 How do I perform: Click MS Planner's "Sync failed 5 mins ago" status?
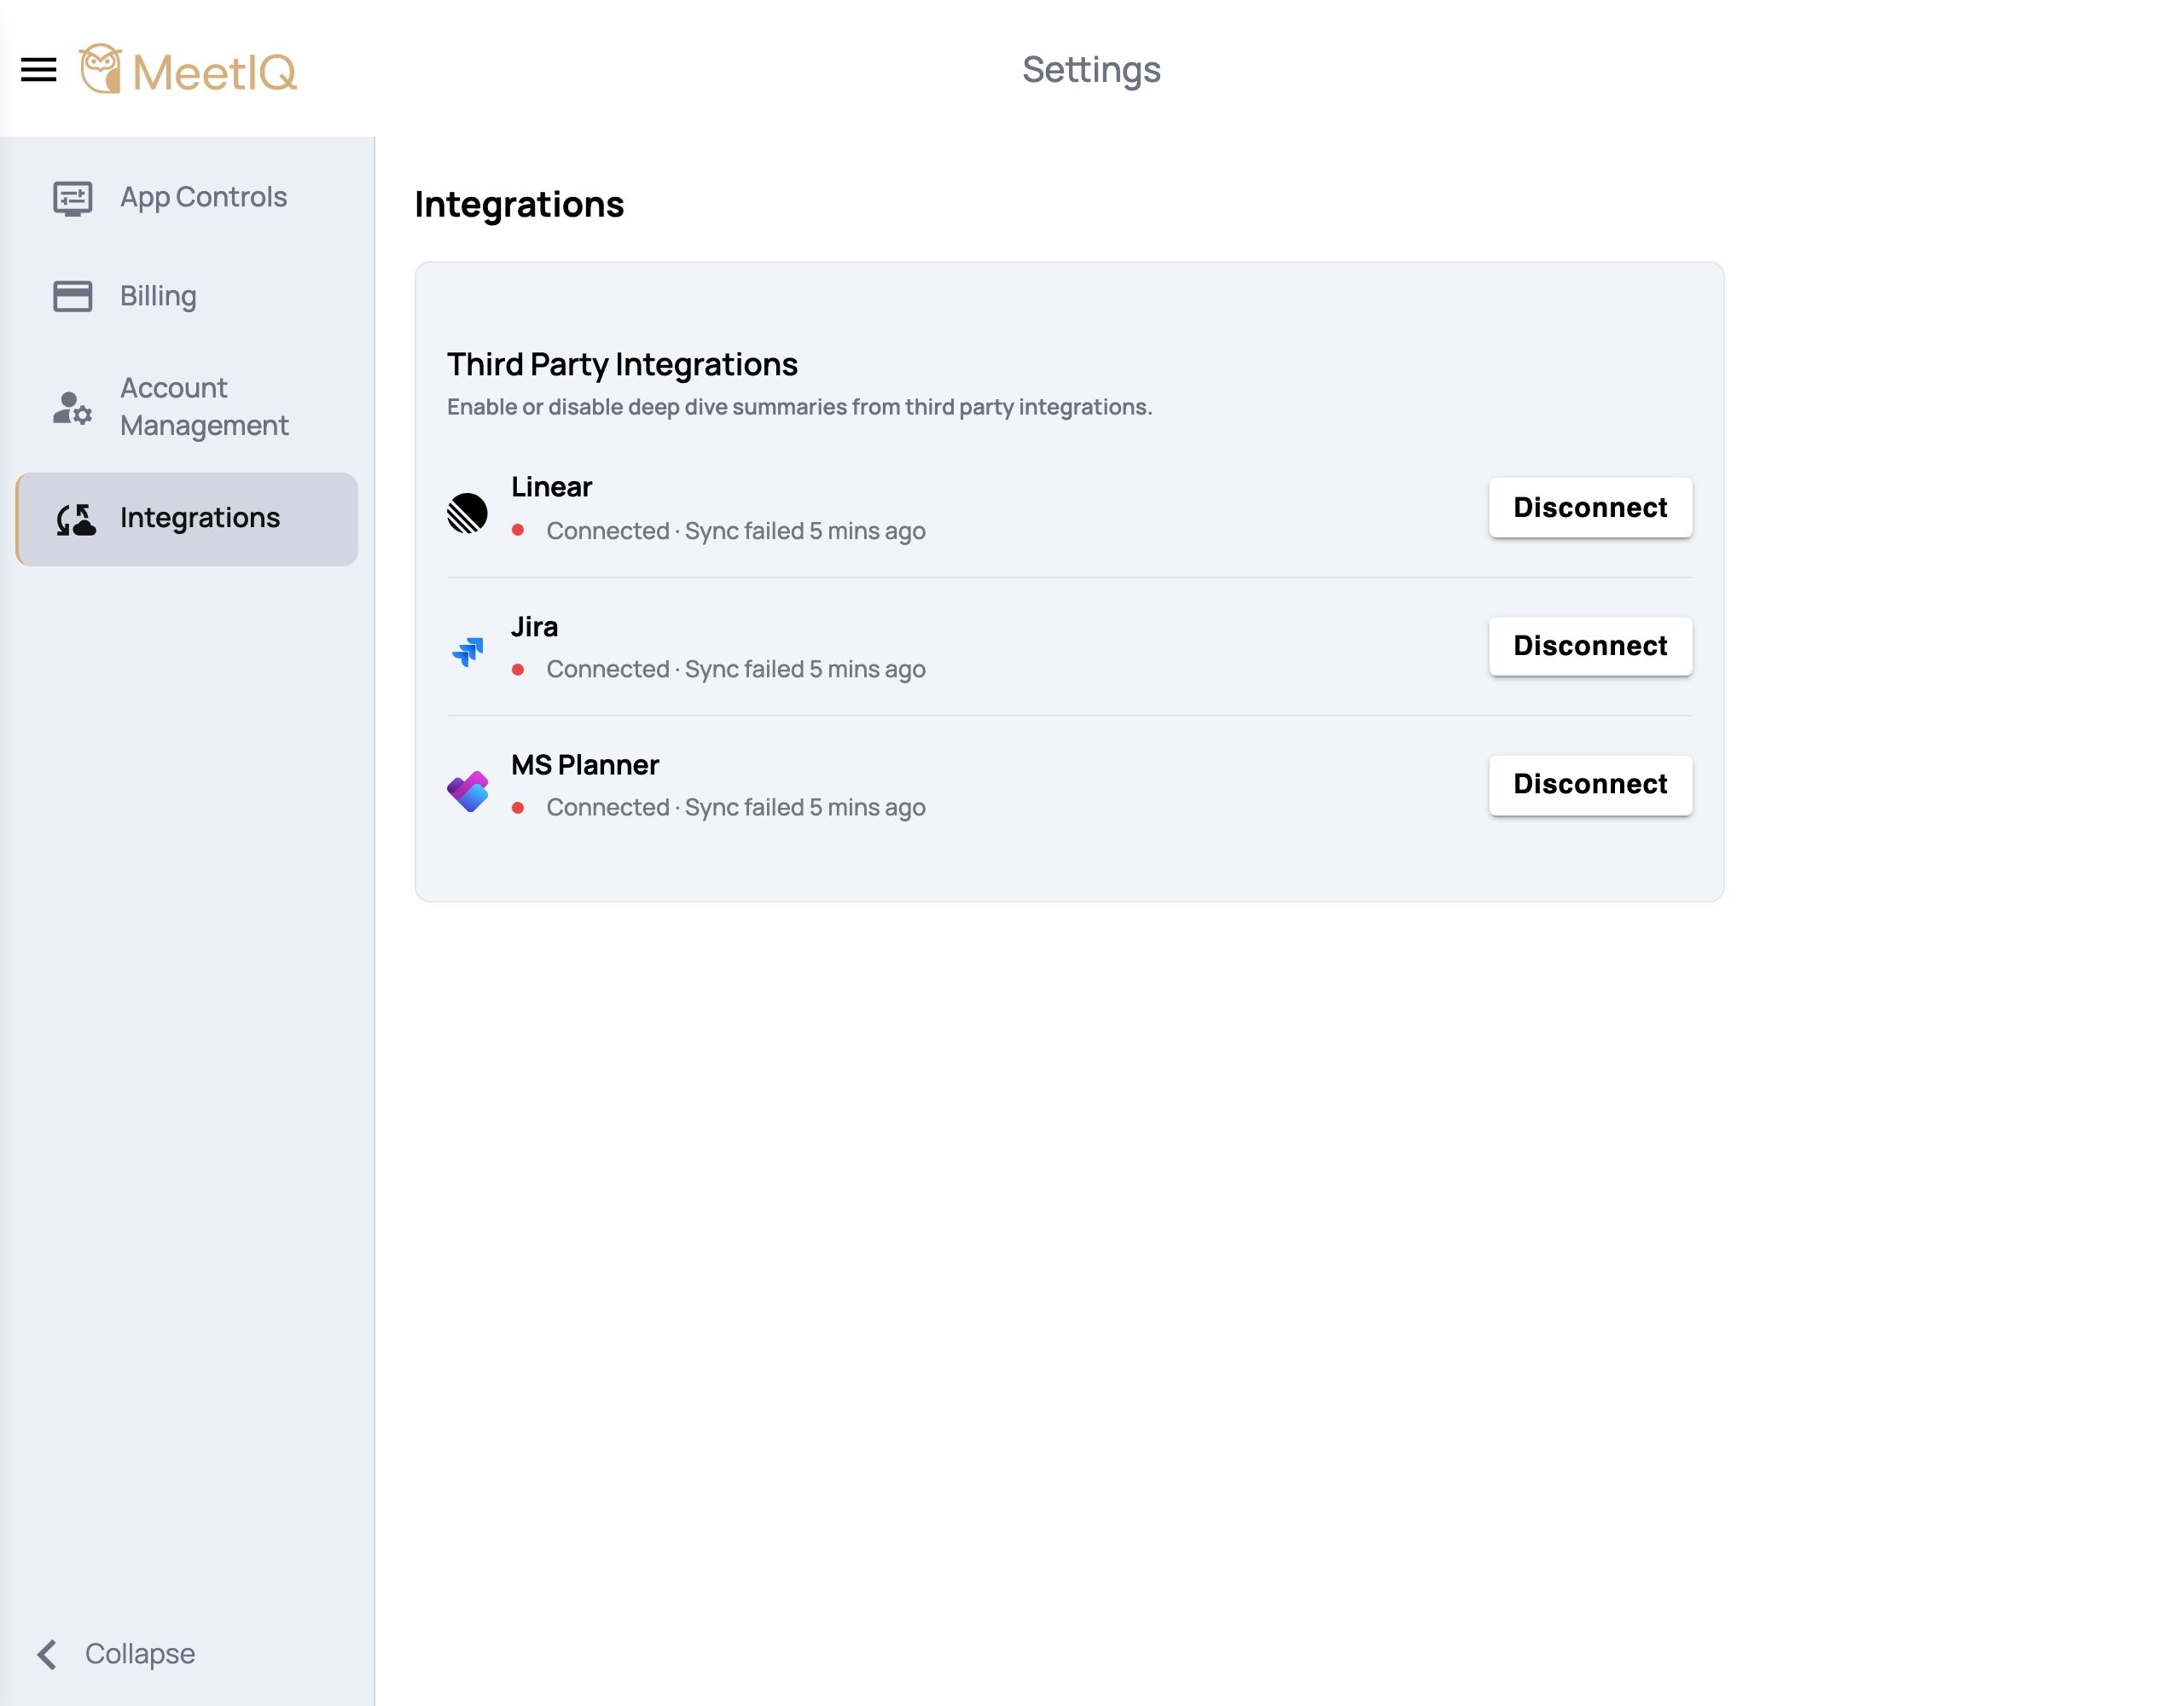pyautogui.click(x=805, y=807)
